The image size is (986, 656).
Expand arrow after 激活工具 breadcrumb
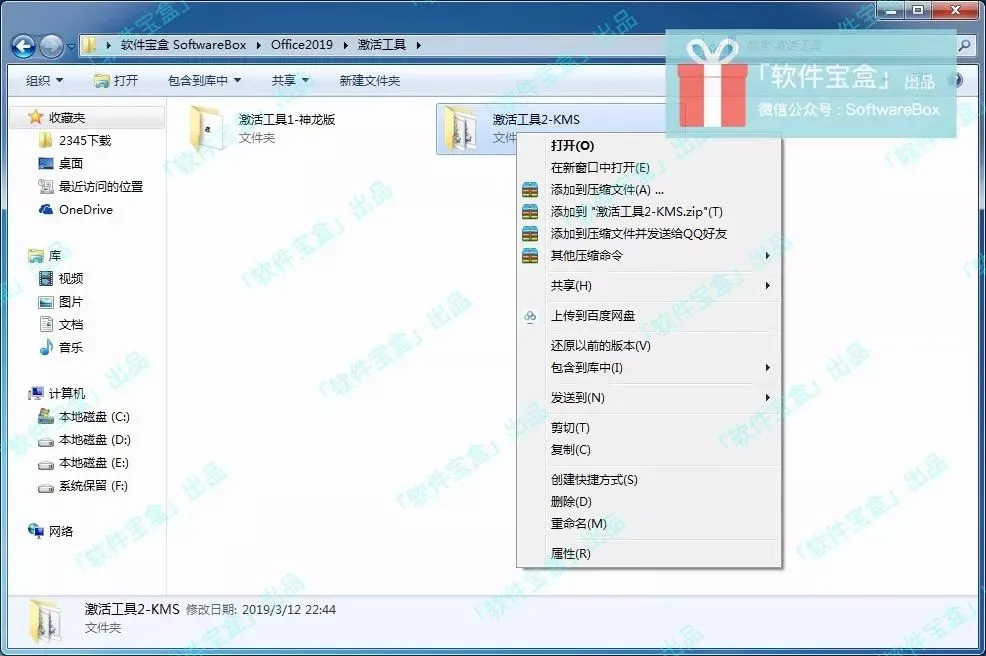click(x=418, y=45)
